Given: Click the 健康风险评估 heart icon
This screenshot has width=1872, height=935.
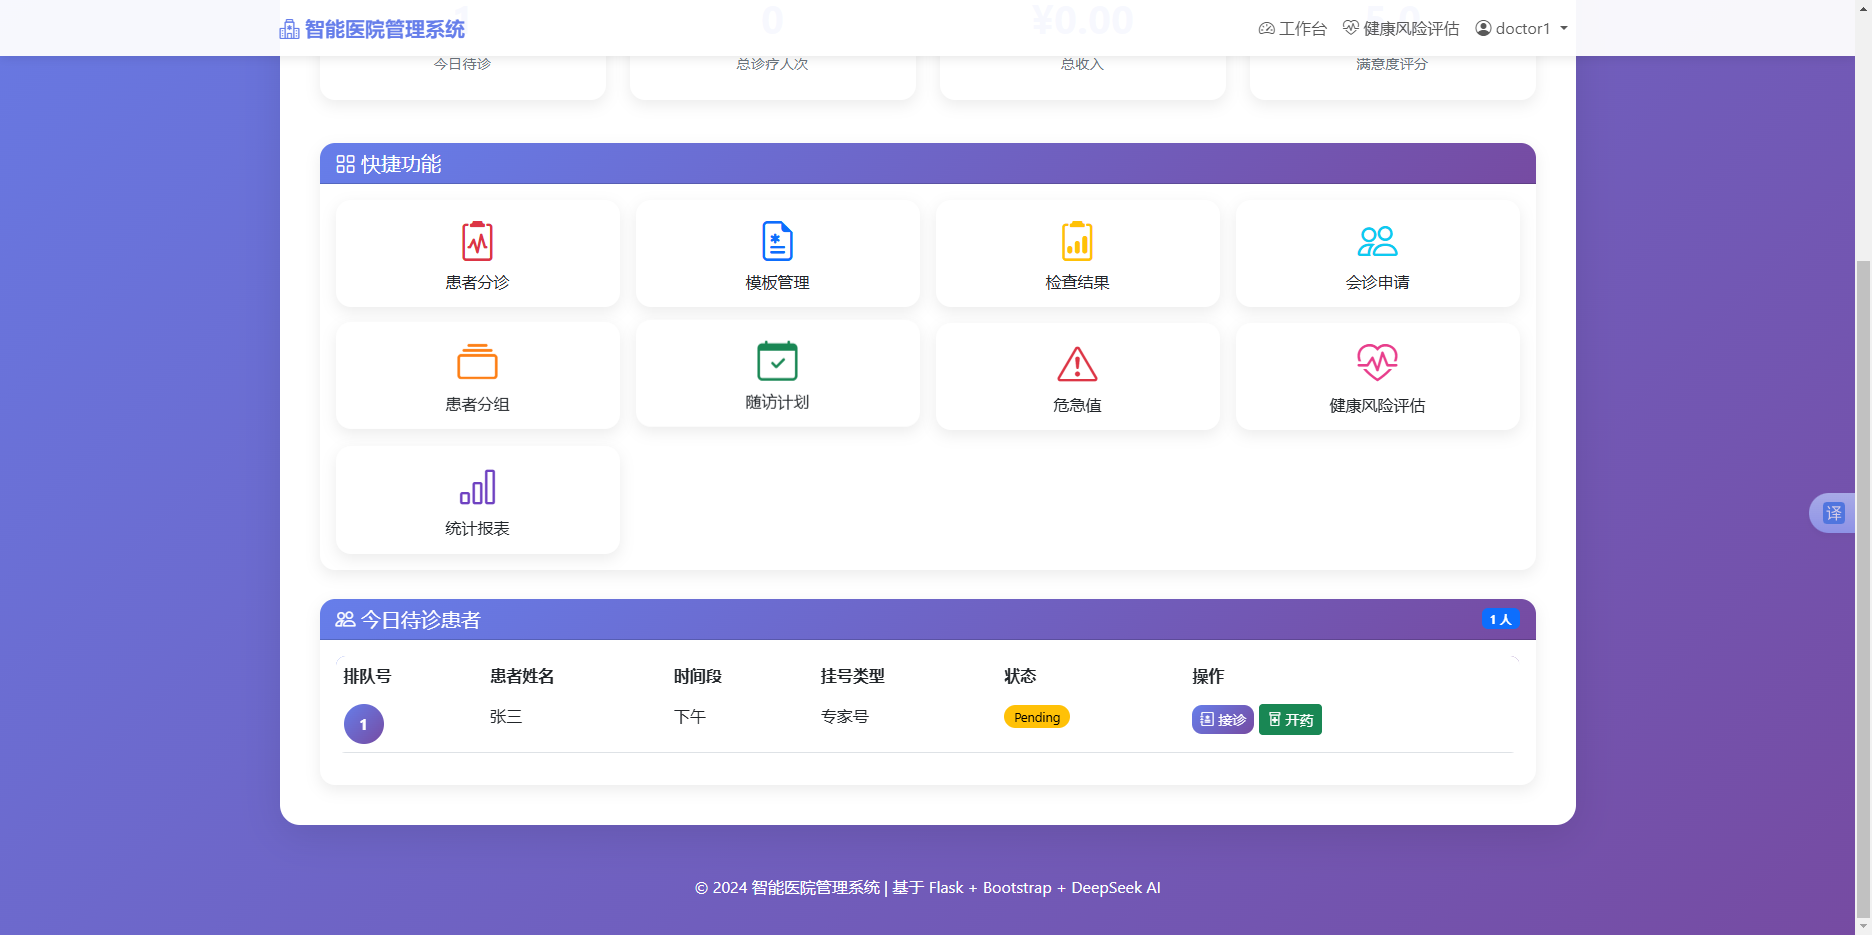Looking at the screenshot, I should tap(1377, 362).
